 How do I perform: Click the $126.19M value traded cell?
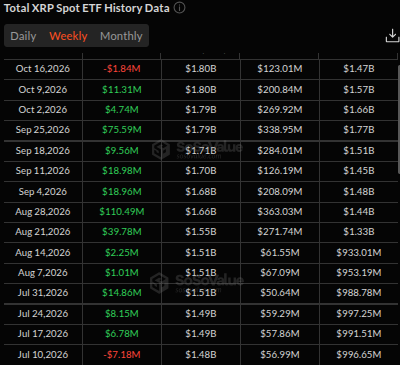280,171
